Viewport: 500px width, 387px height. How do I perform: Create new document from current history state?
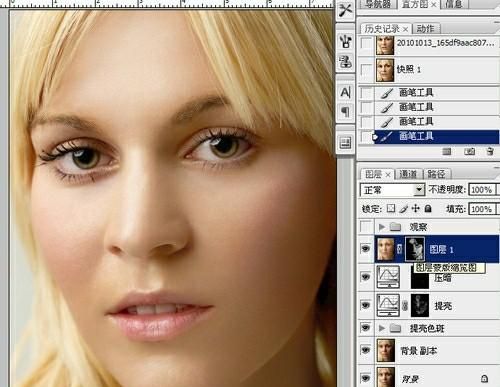(447, 152)
